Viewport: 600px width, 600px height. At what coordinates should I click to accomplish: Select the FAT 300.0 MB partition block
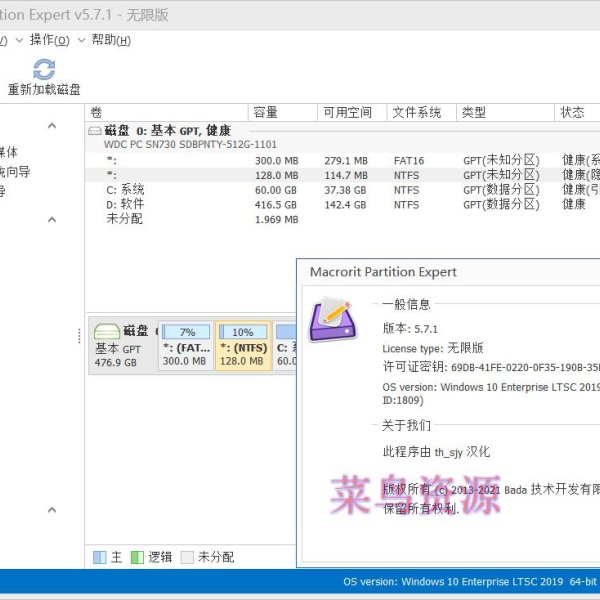pyautogui.click(x=185, y=346)
